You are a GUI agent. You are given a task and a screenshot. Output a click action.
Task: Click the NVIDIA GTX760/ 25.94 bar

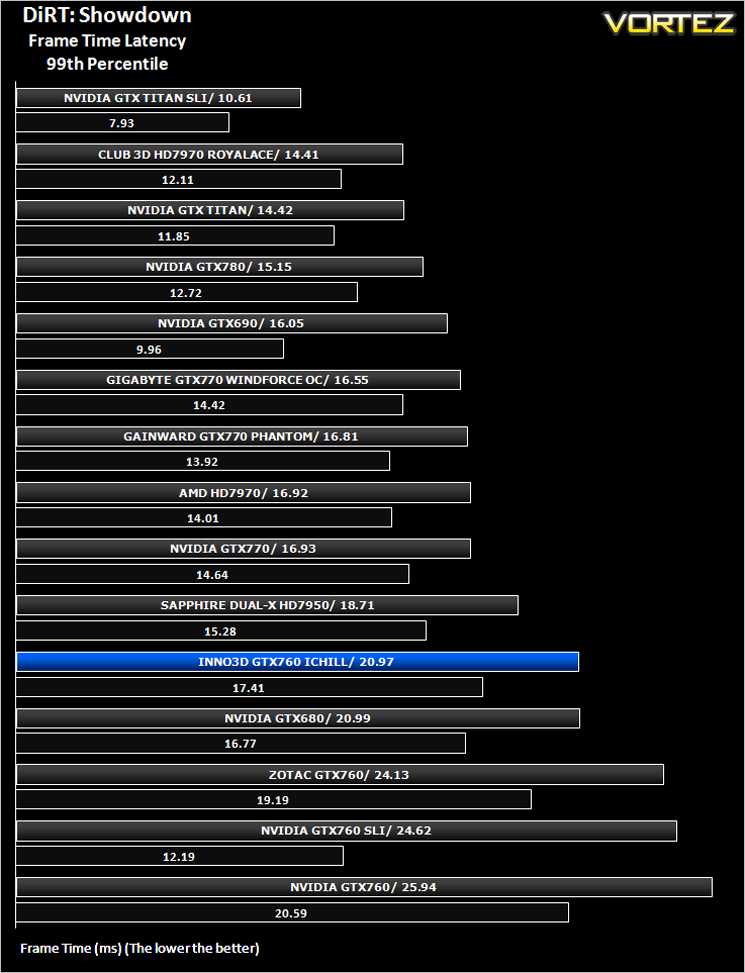364,887
